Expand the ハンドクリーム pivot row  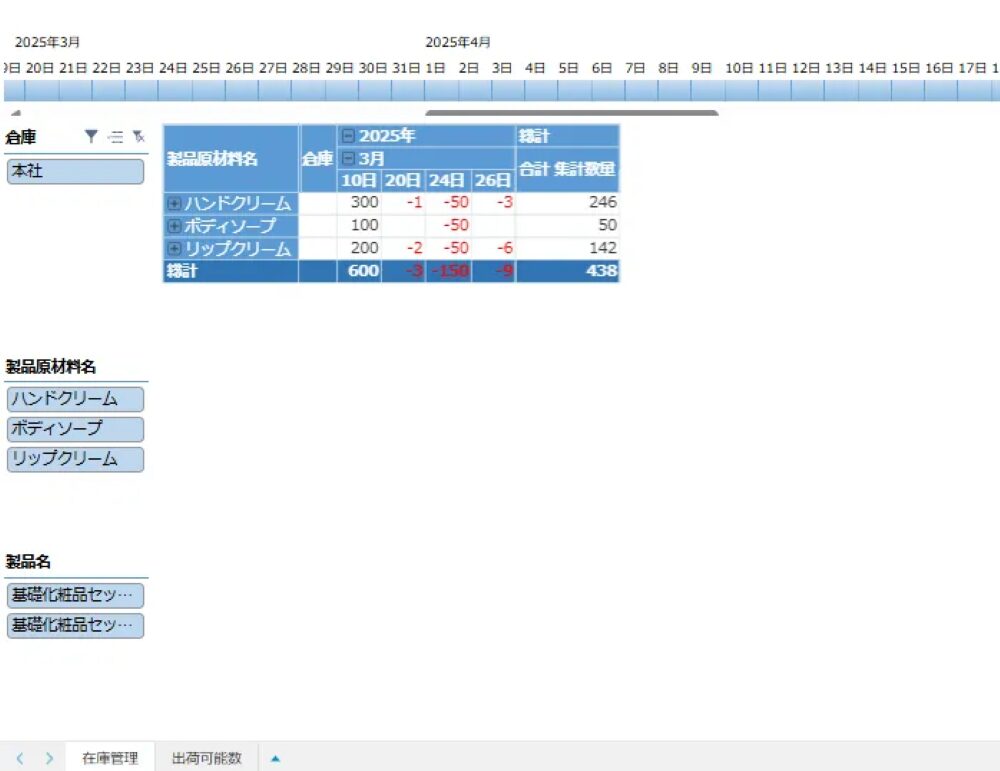(x=174, y=203)
